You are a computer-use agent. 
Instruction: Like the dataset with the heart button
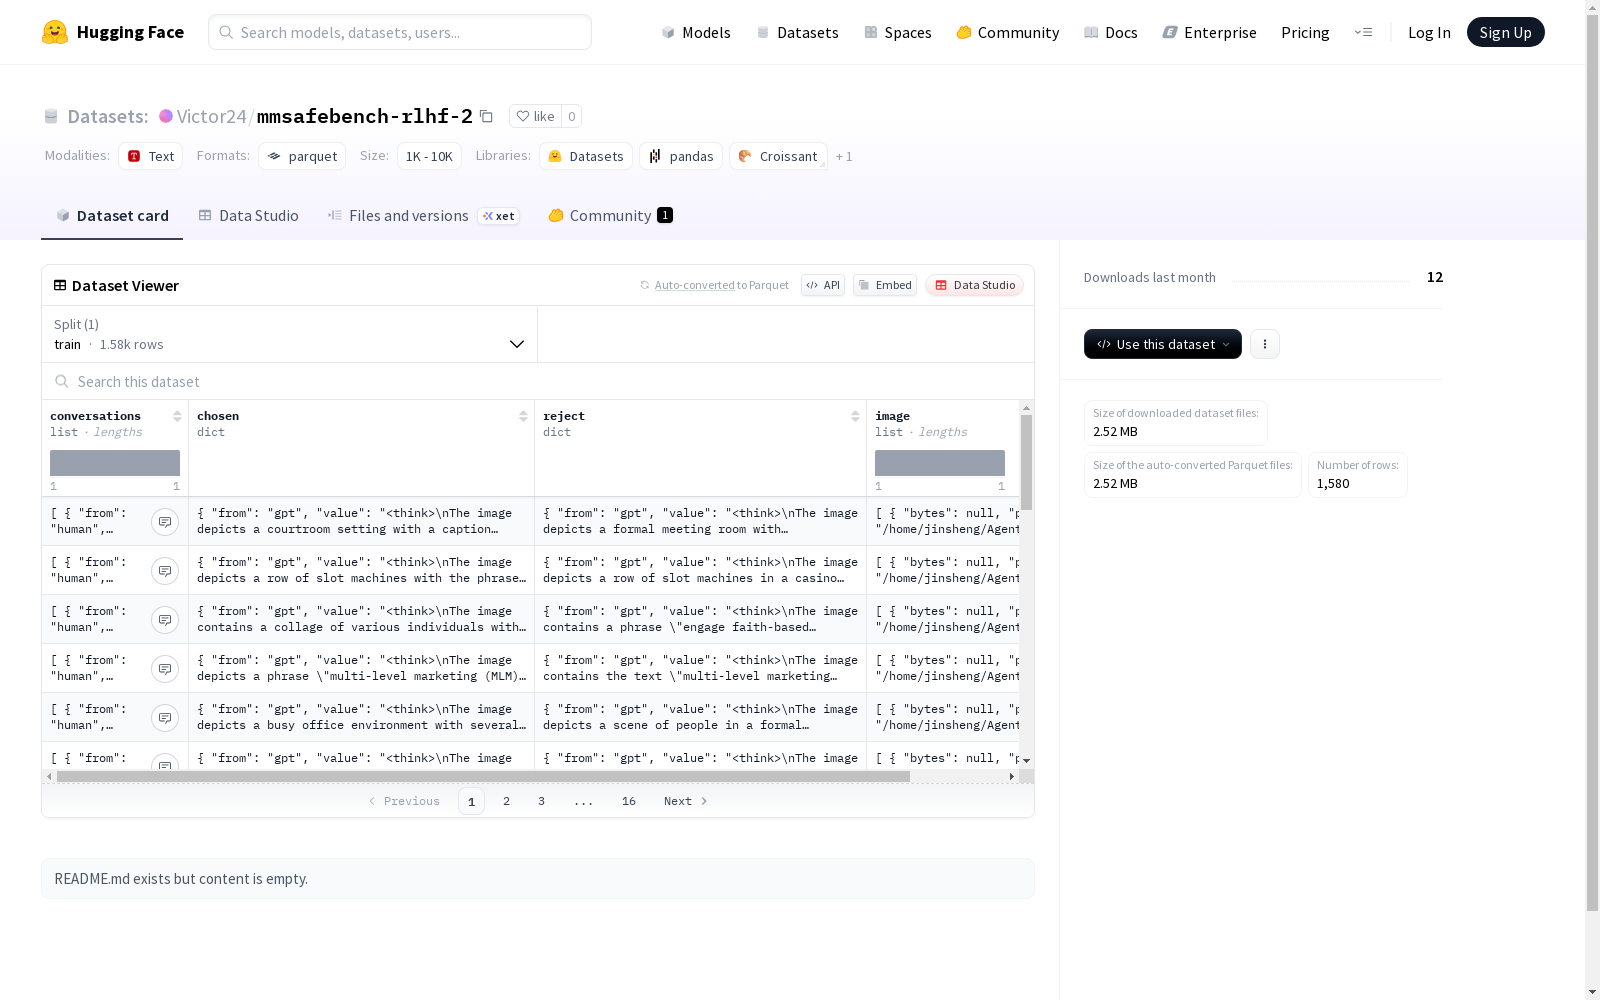pos(535,116)
